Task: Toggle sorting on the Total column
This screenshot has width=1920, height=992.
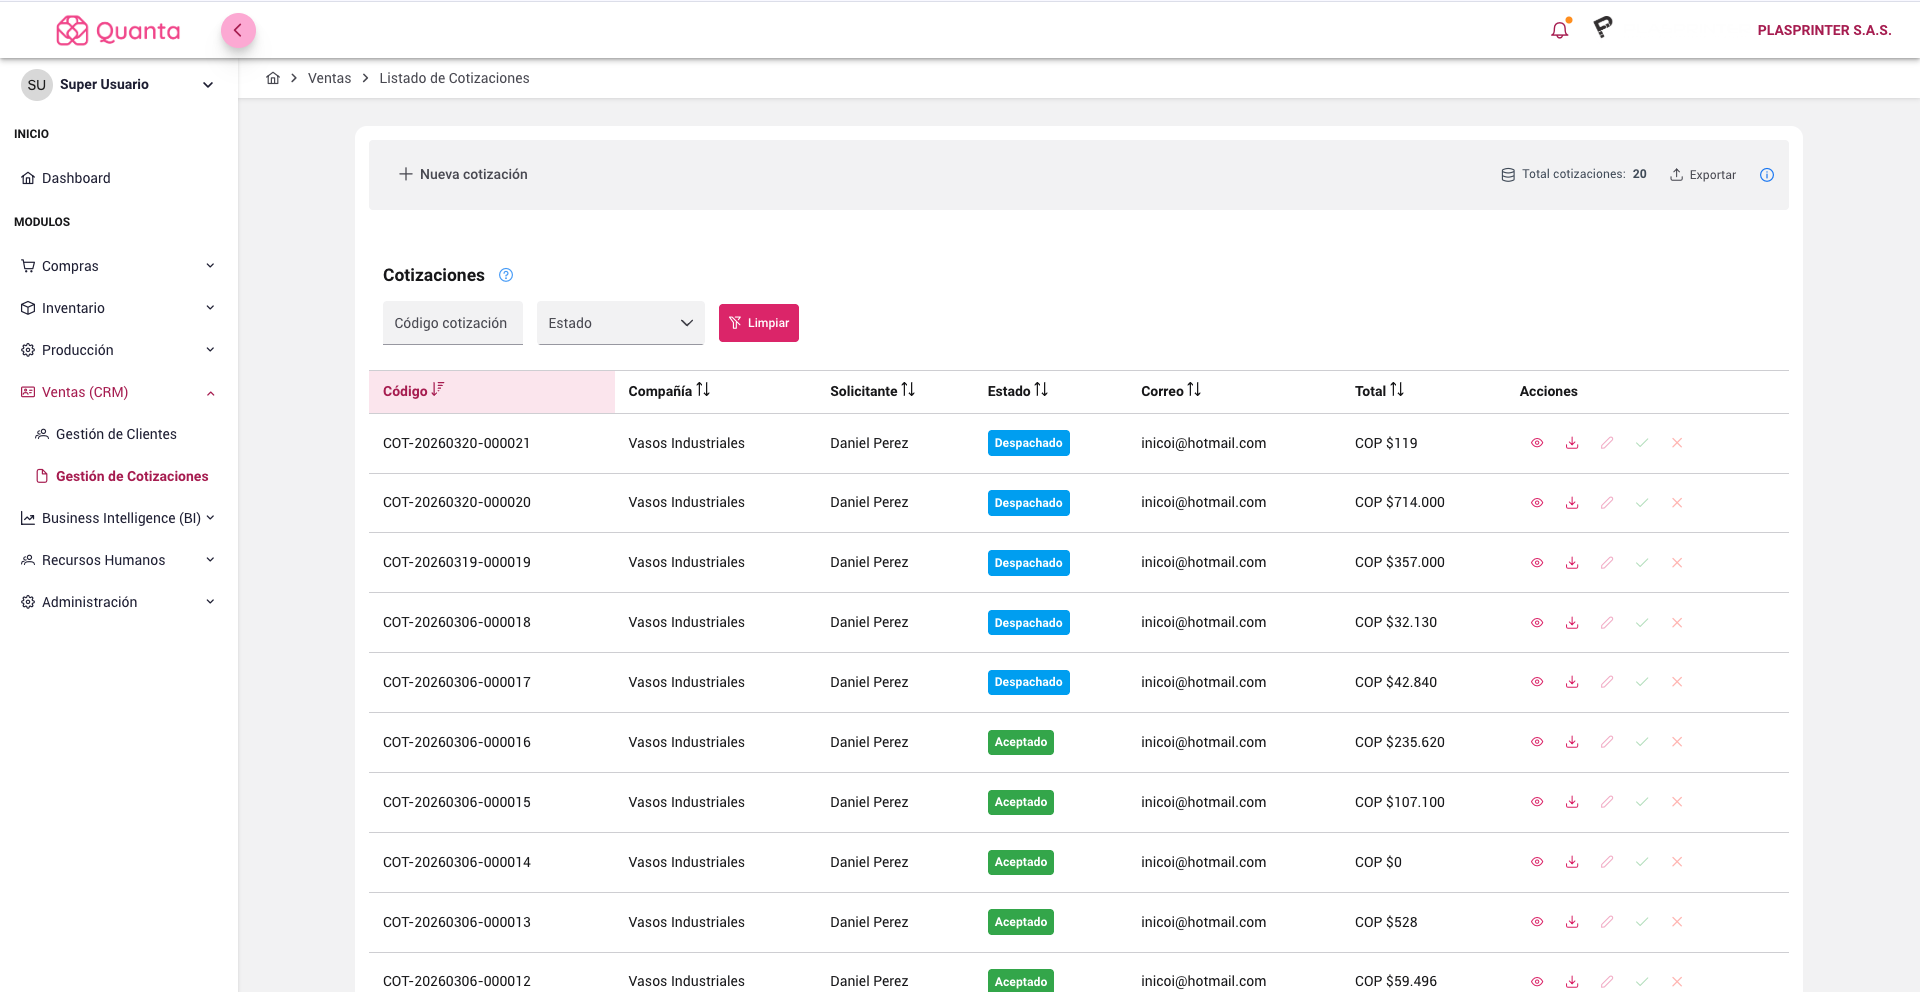Action: point(1397,390)
